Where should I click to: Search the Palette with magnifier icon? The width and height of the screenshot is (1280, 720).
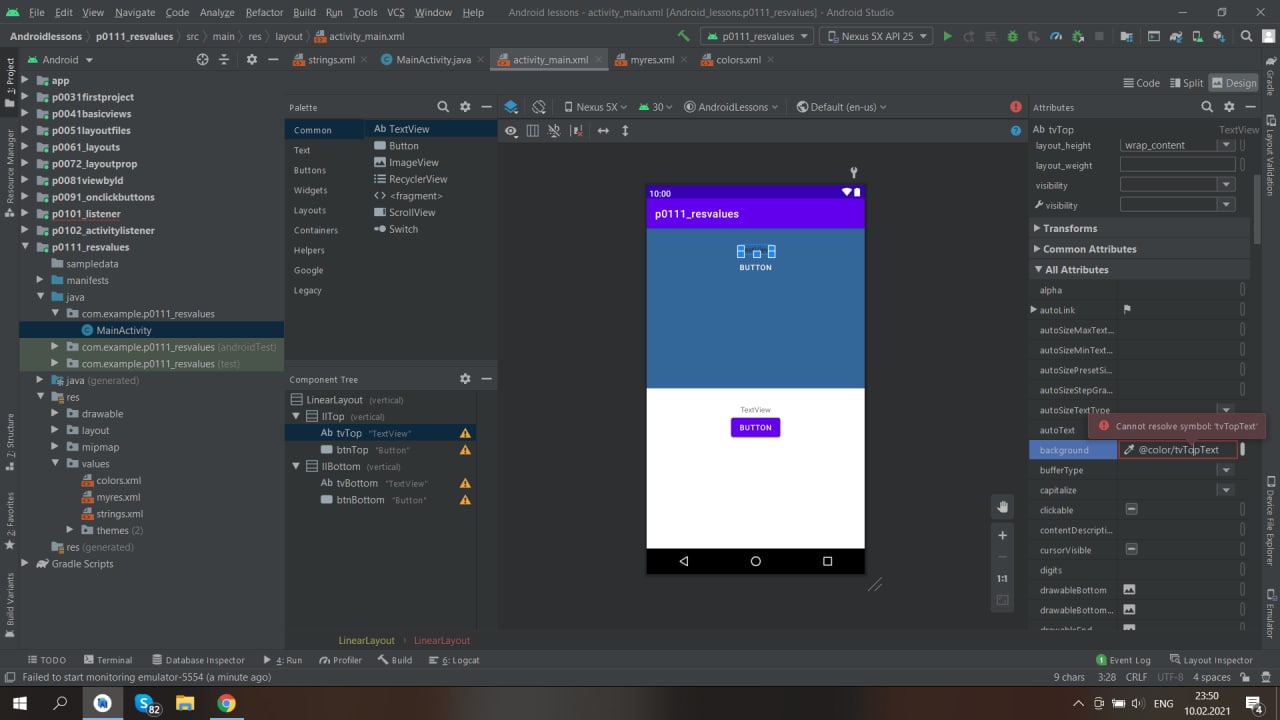[443, 107]
